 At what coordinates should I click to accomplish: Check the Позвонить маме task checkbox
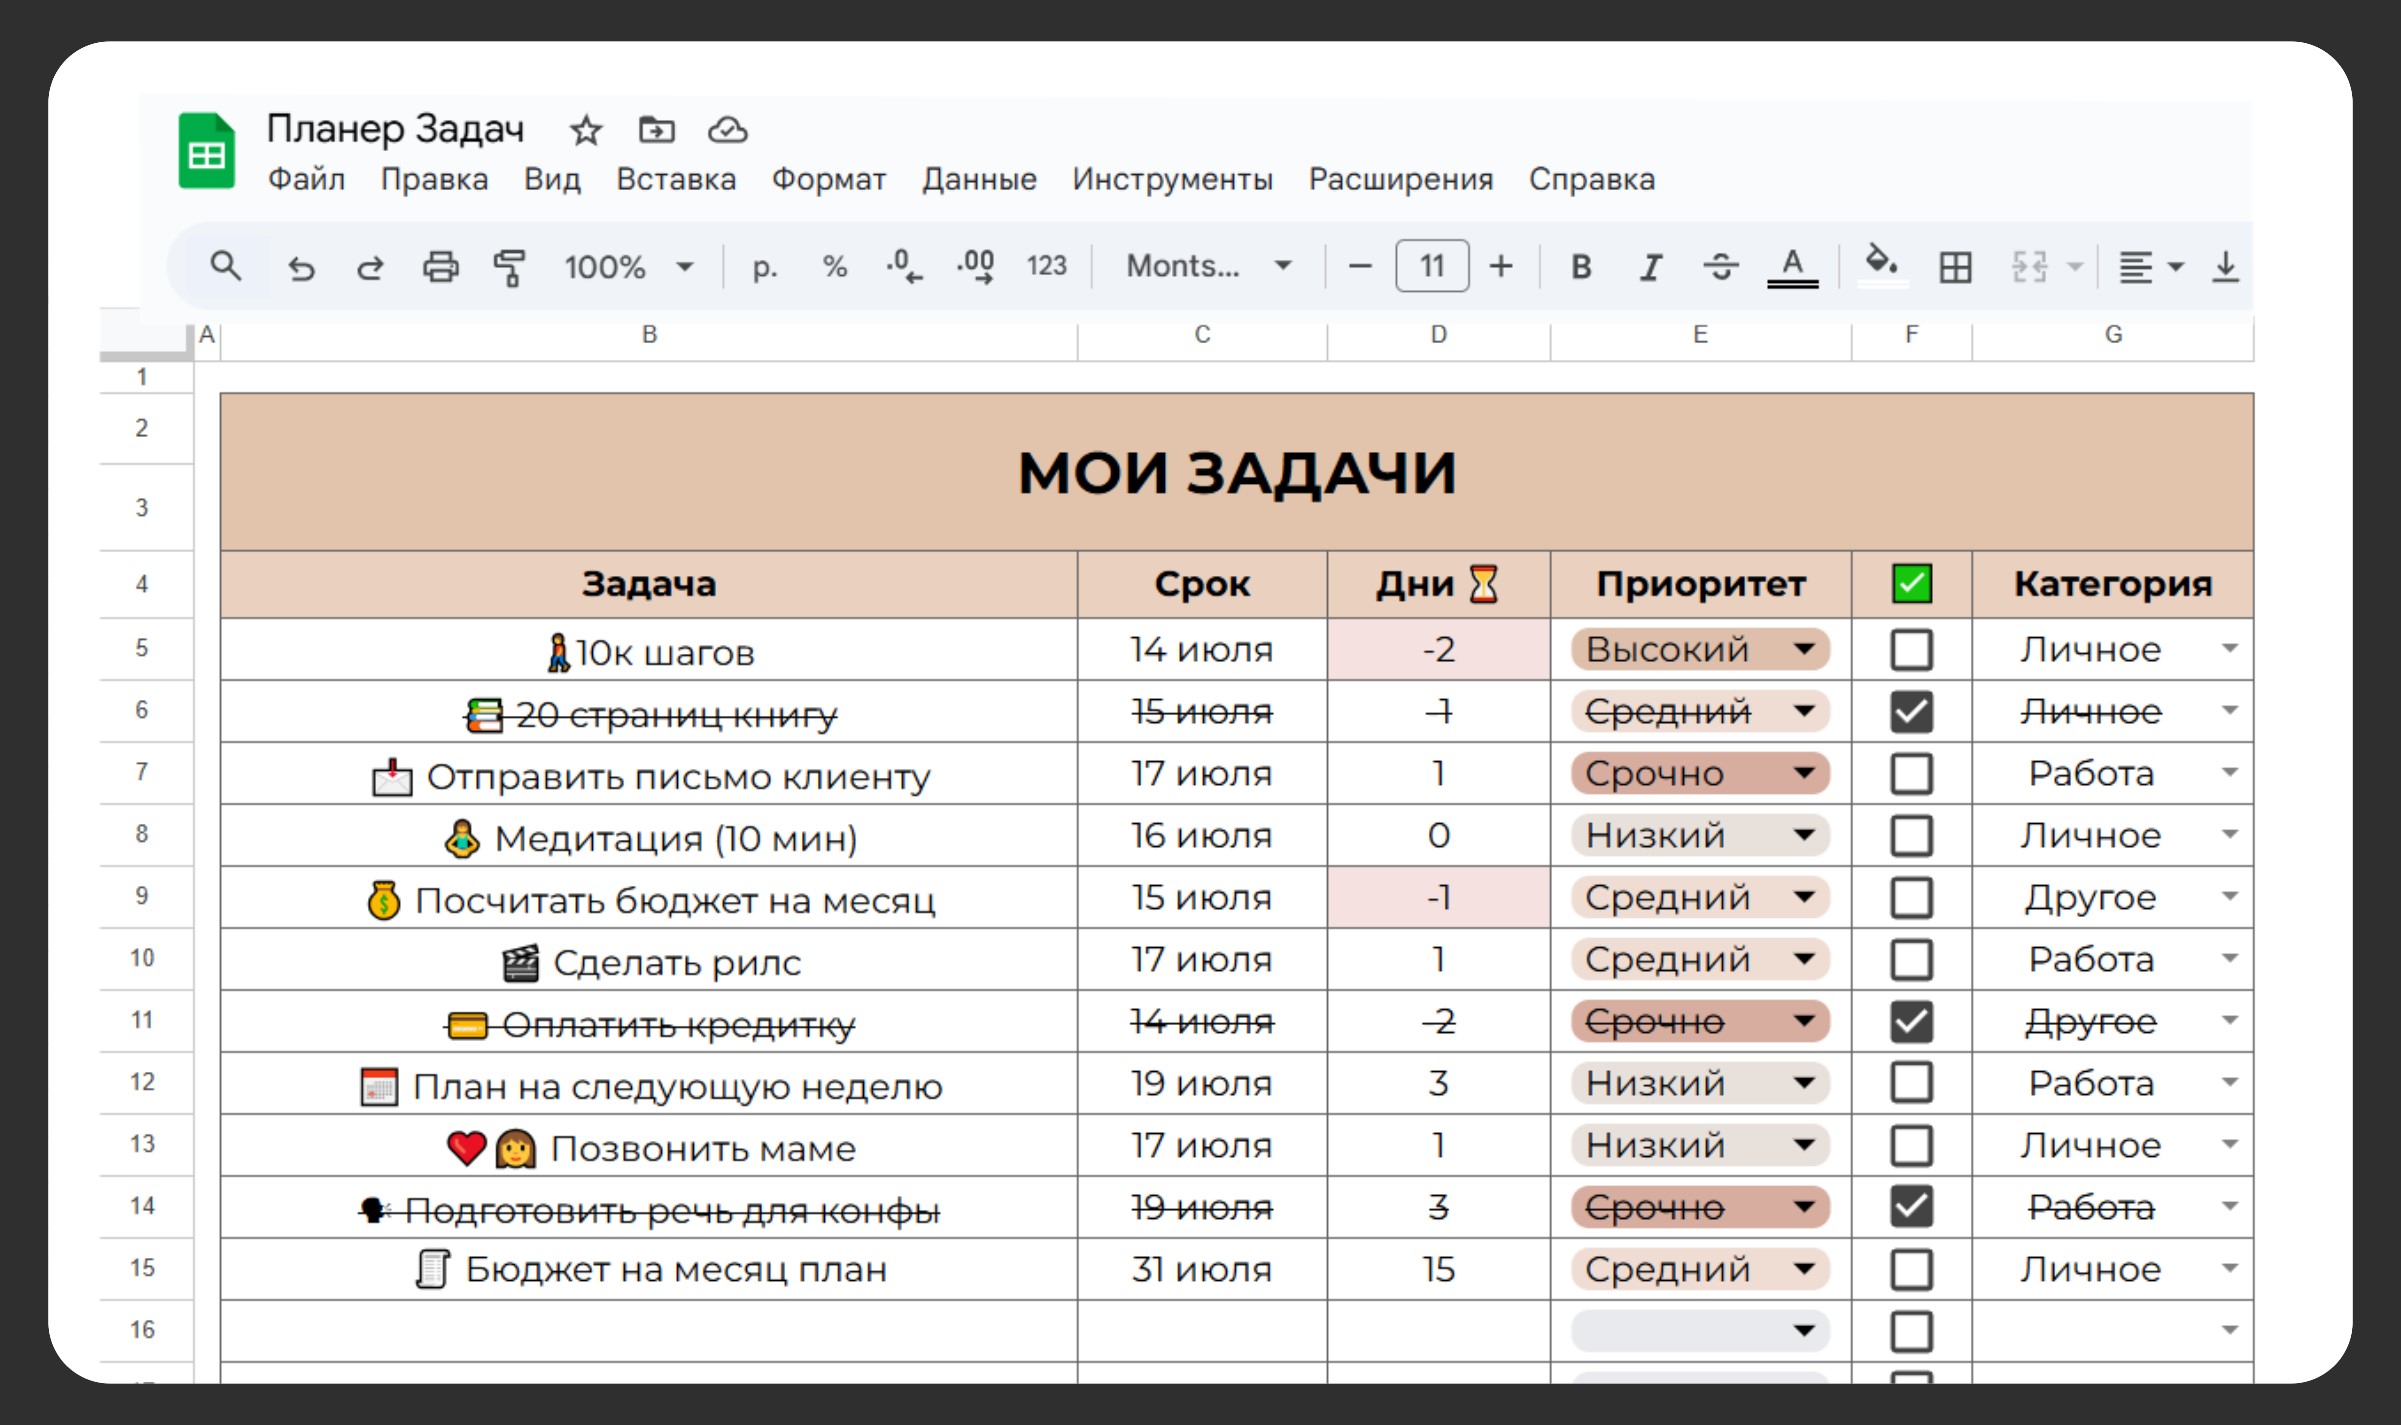tap(1910, 1145)
